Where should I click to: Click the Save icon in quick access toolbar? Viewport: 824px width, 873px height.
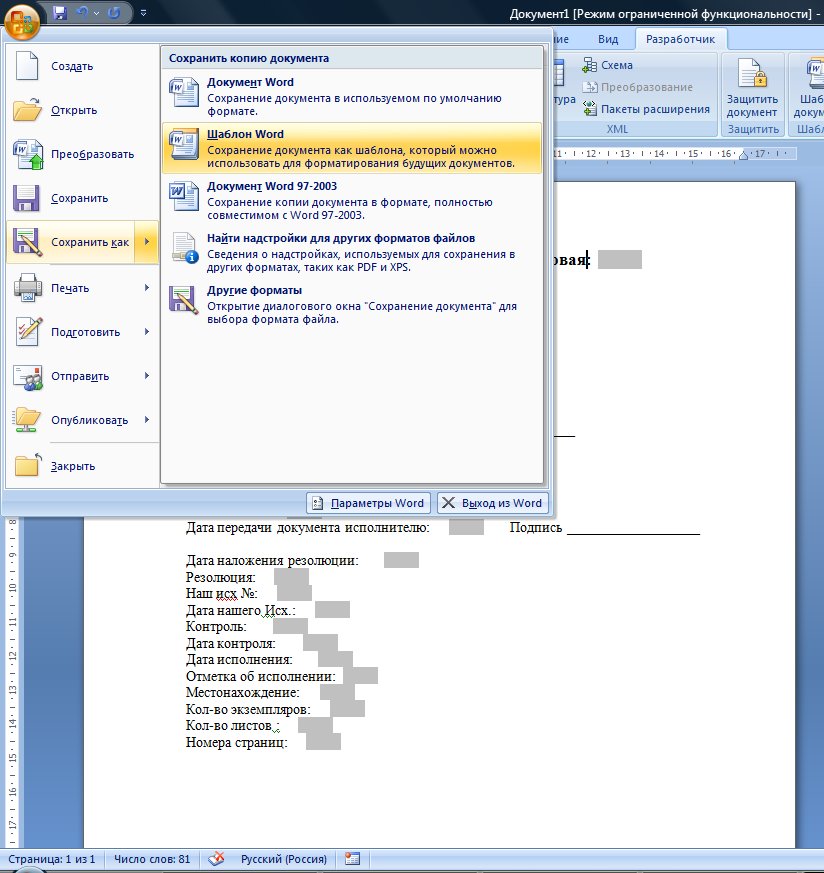click(x=60, y=12)
